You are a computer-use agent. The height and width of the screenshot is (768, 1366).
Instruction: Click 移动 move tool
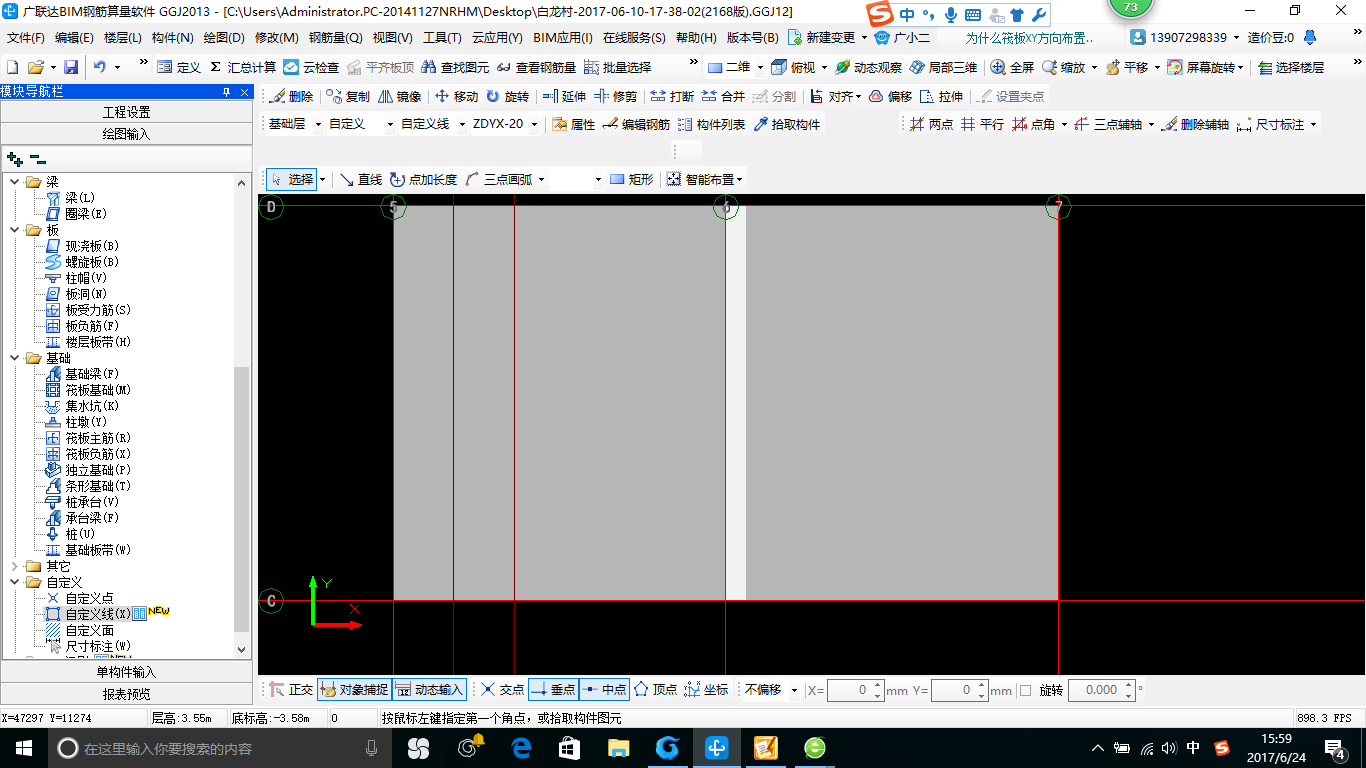pos(456,96)
